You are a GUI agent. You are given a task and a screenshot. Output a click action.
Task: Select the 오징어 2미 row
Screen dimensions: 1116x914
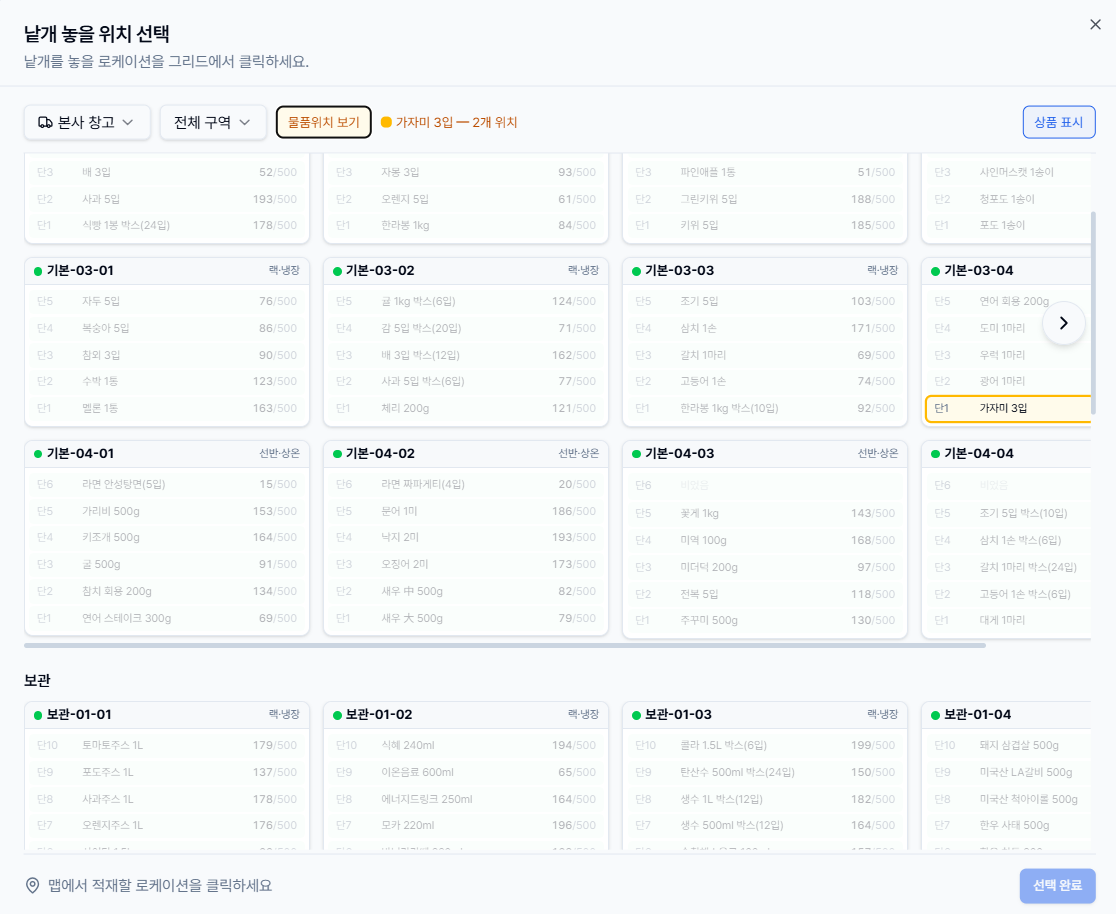pyautogui.click(x=465, y=564)
